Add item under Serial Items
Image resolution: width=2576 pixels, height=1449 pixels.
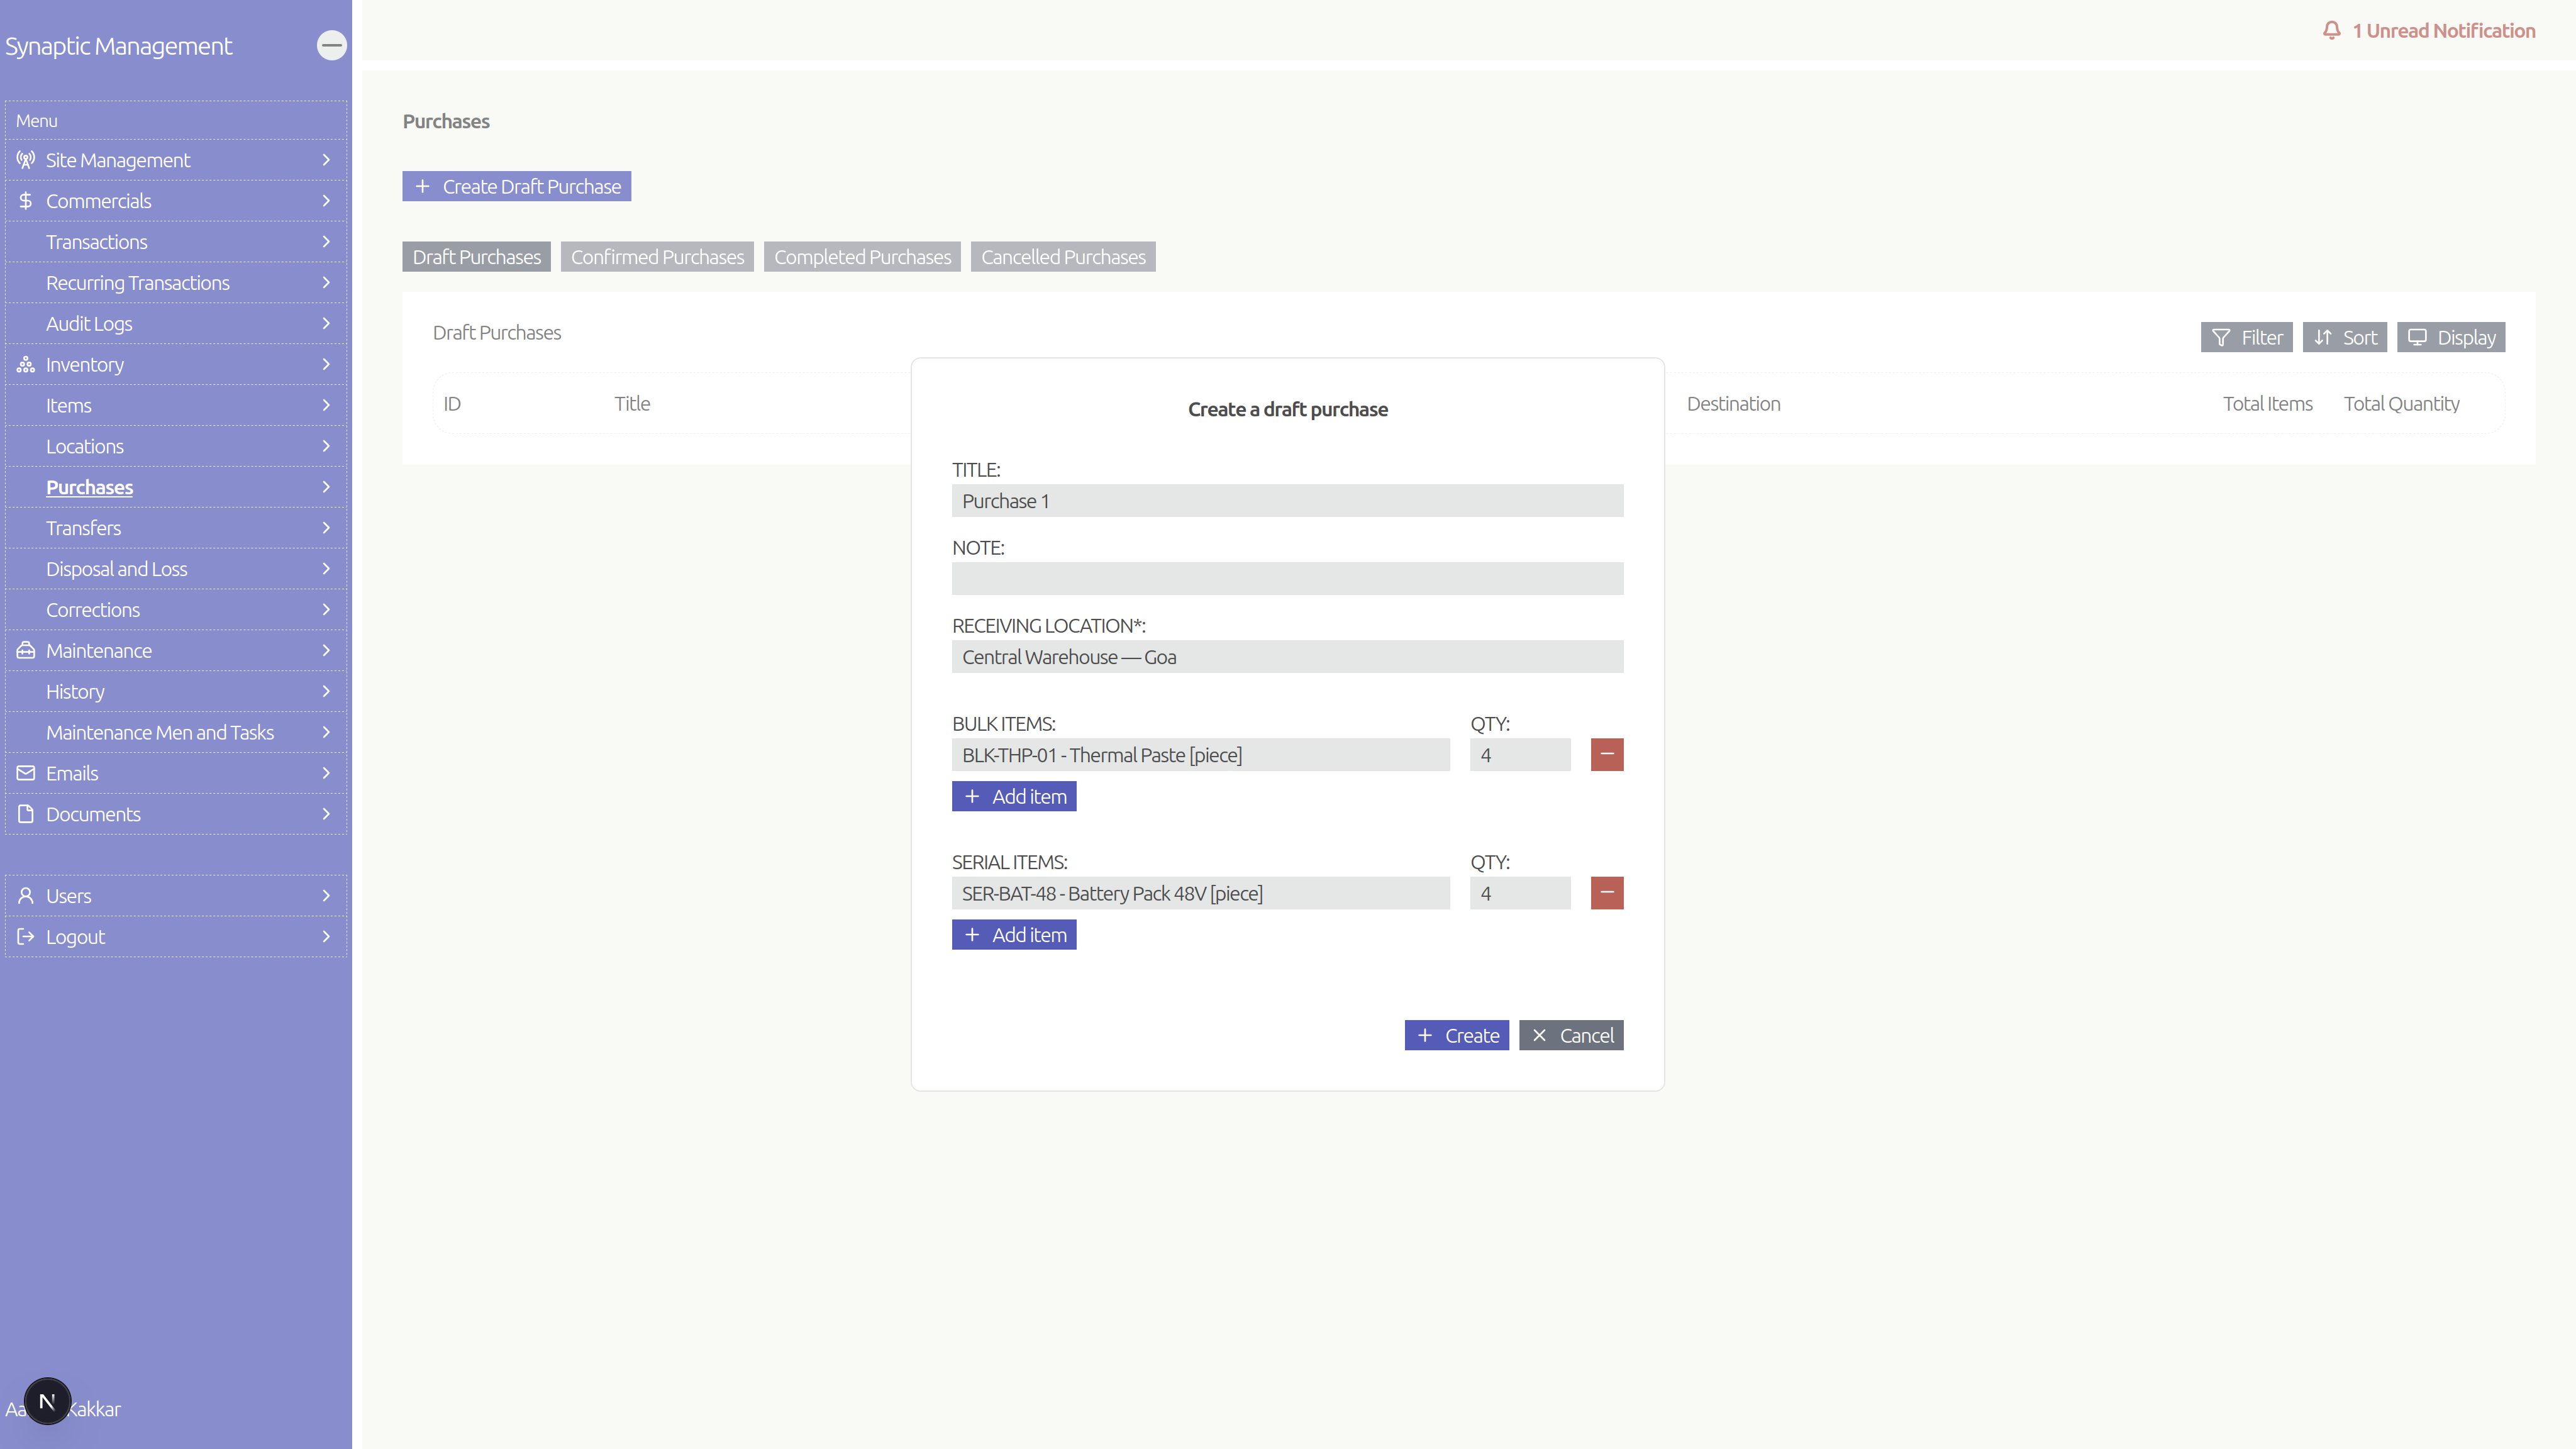[1014, 935]
